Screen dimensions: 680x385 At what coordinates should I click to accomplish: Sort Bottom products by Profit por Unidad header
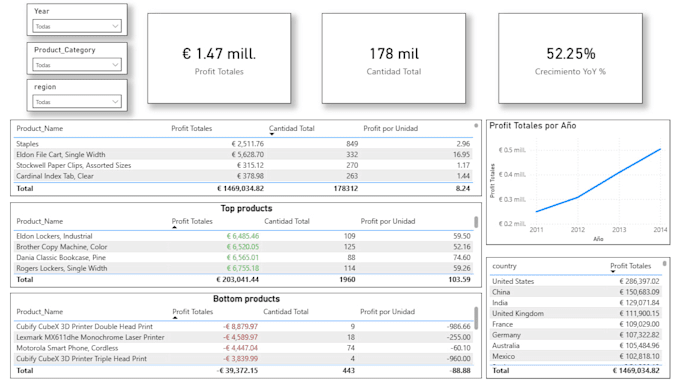(x=387, y=312)
